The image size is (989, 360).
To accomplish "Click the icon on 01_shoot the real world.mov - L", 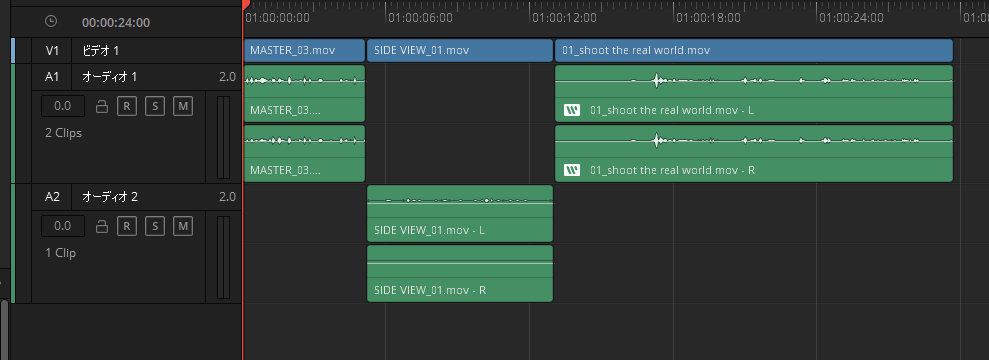I will [572, 110].
